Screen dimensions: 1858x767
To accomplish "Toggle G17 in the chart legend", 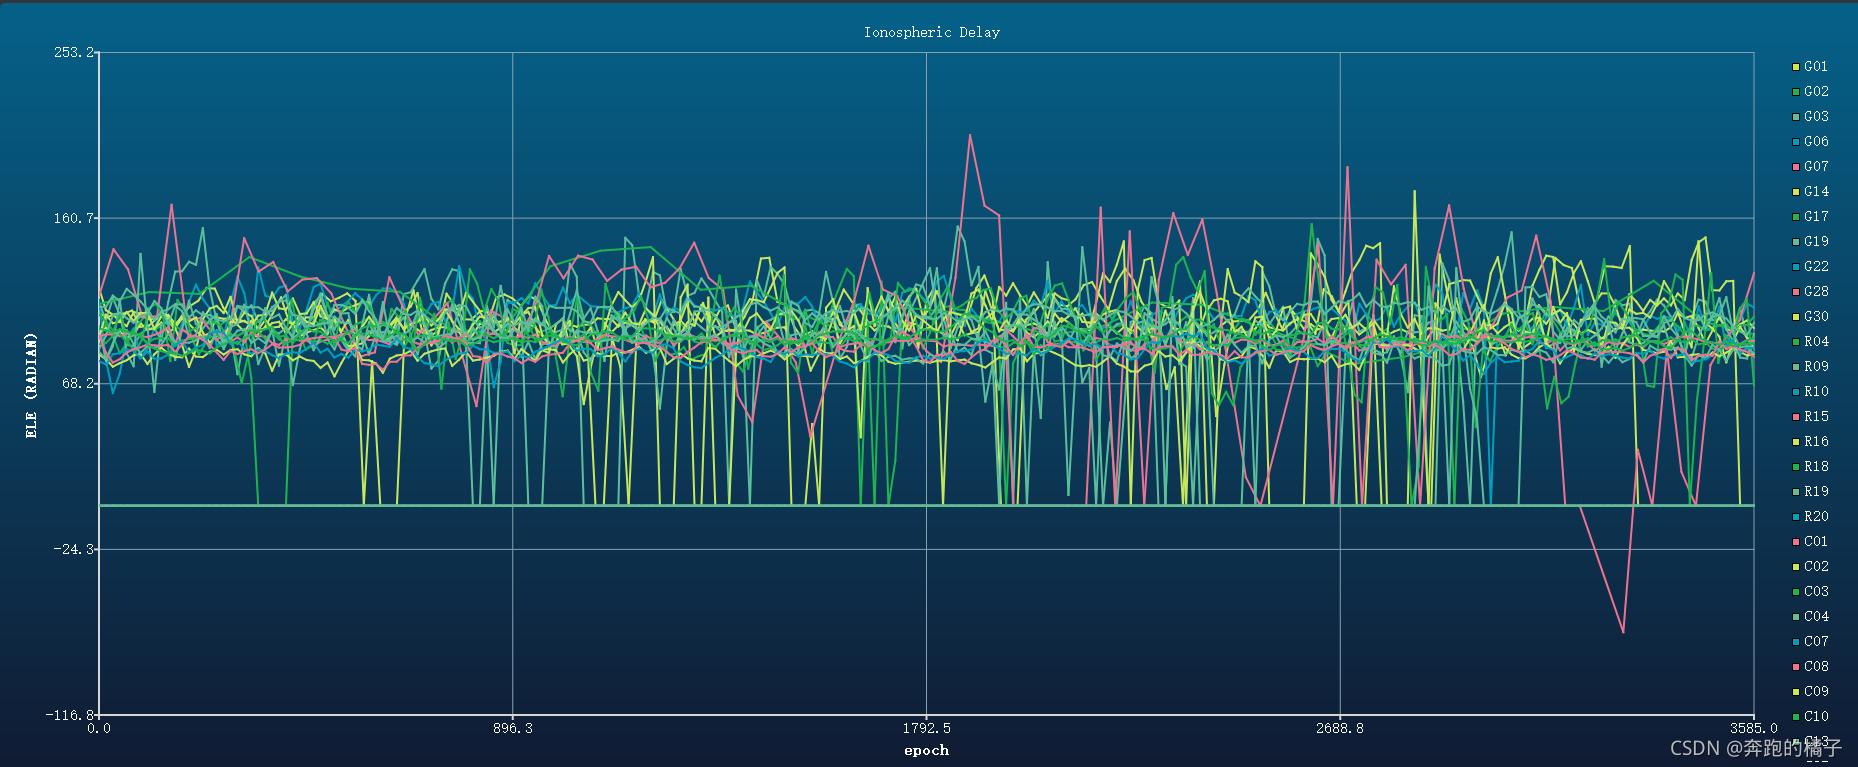I will point(1810,217).
